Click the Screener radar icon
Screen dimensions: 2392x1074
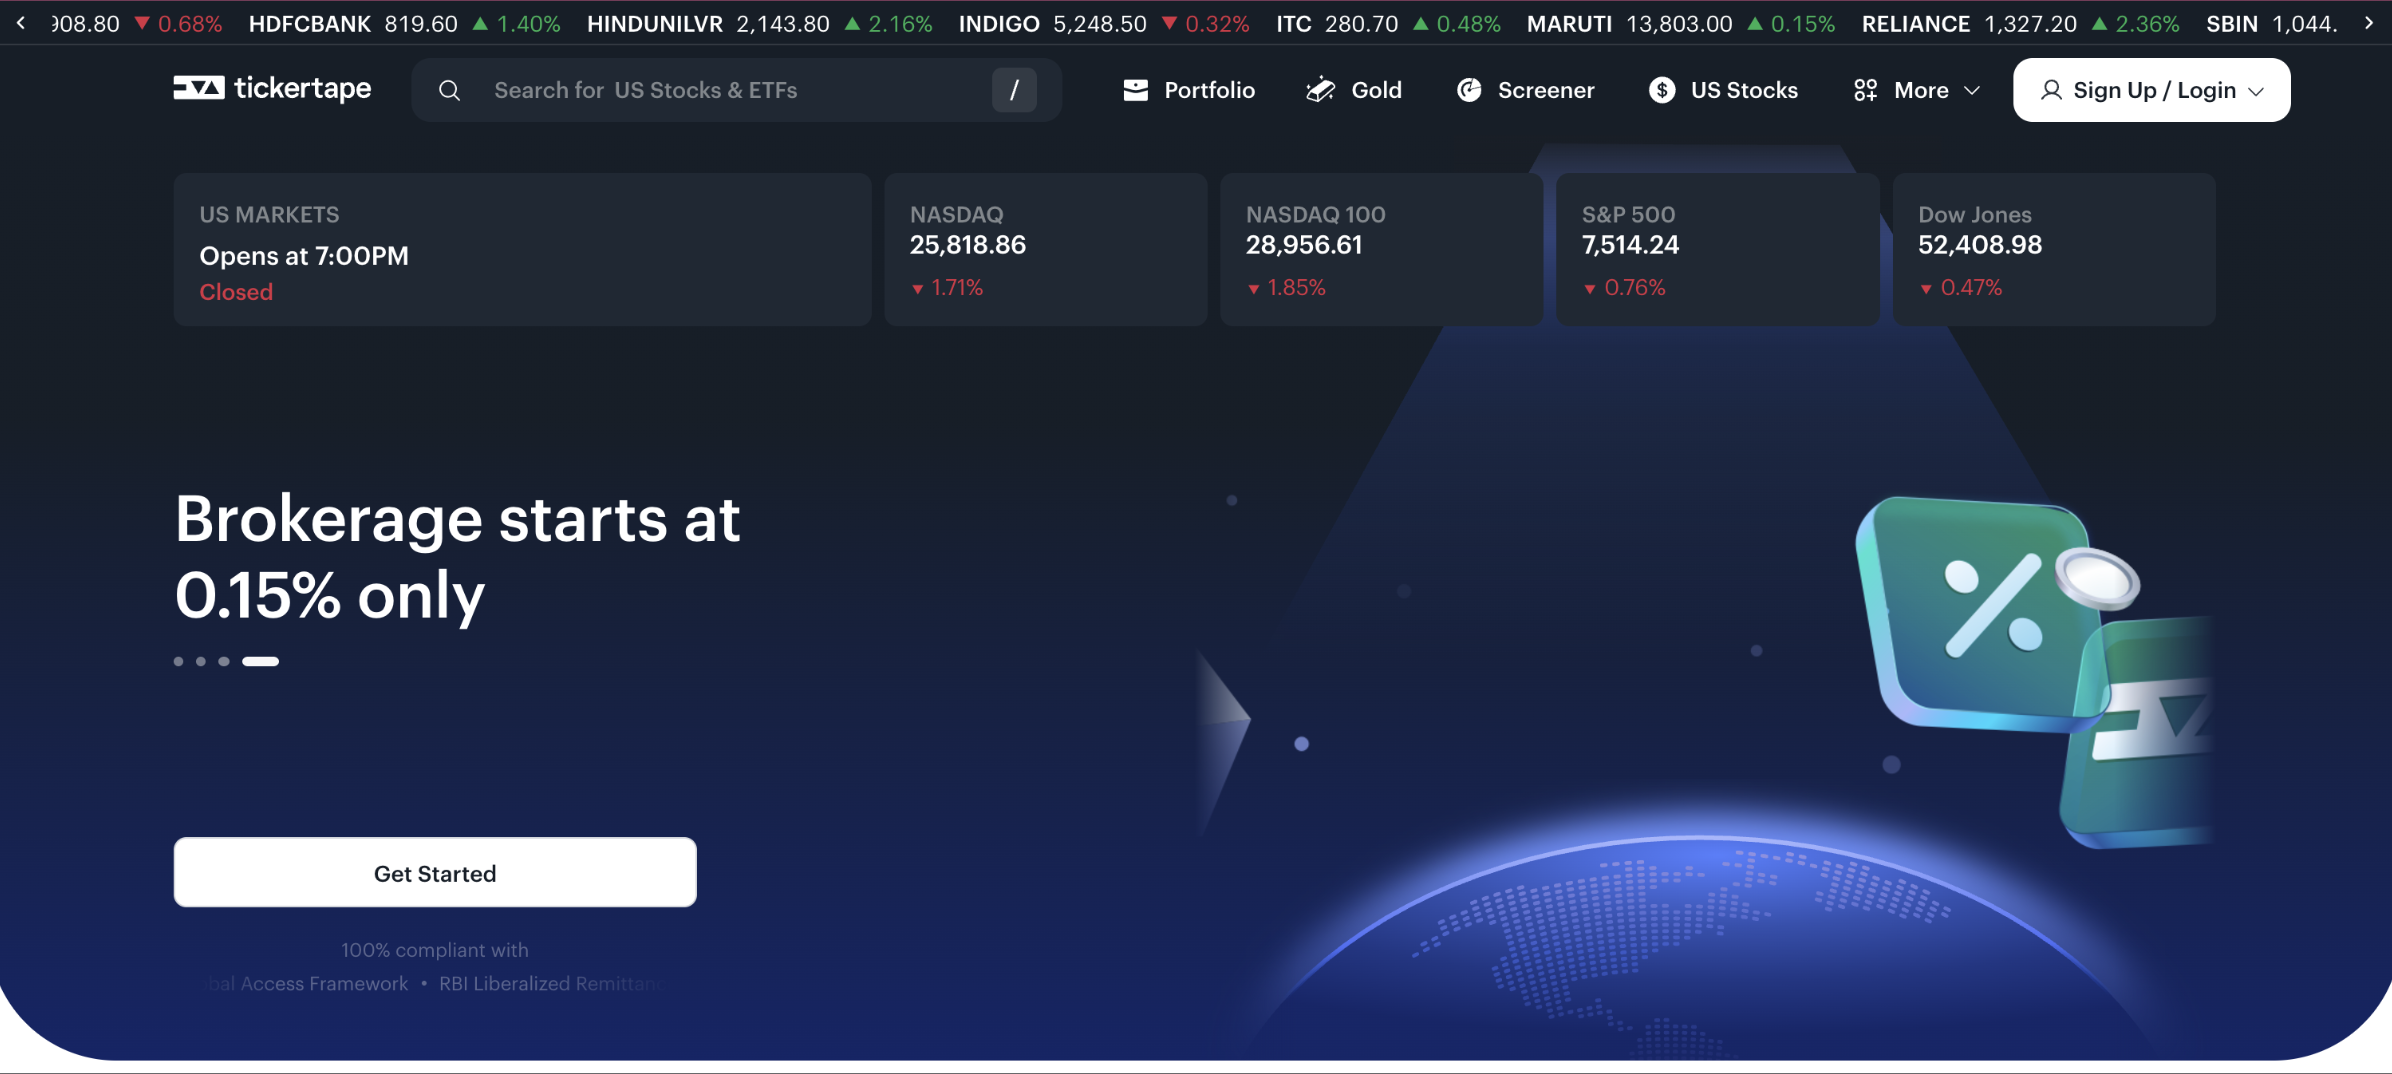tap(1469, 90)
